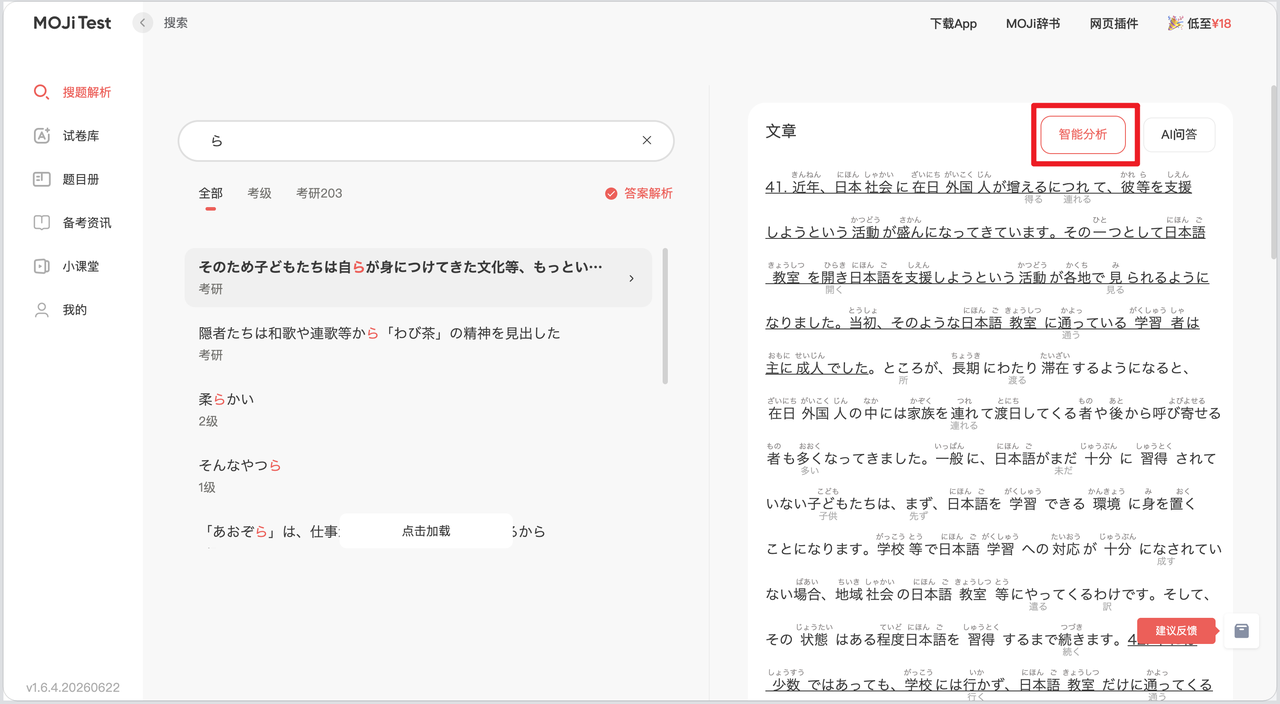Click the chevron on the first result
Viewport: 1280px width, 704px height.
(631, 278)
